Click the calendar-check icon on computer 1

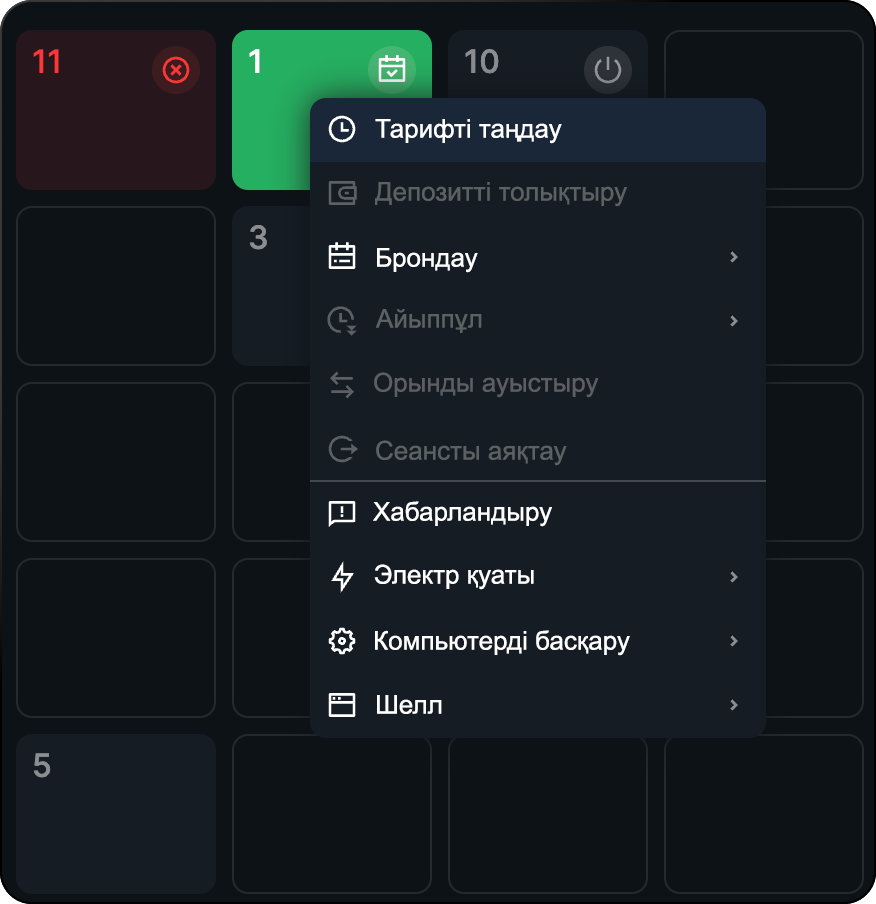[392, 69]
